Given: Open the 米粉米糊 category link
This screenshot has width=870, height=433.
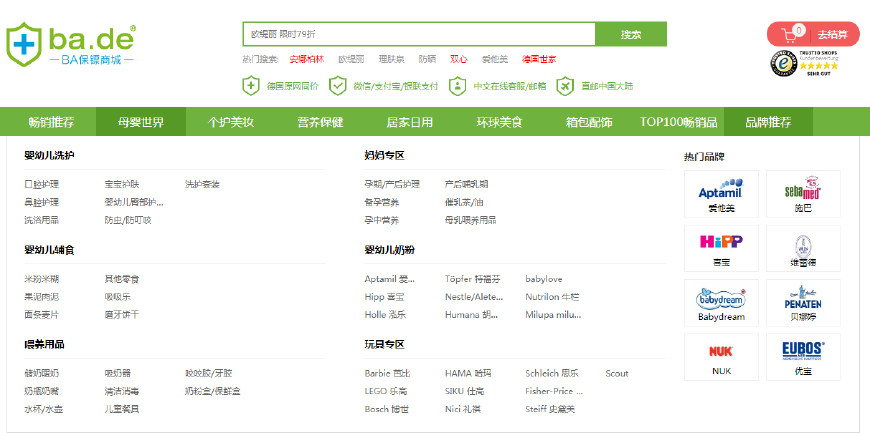Looking at the screenshot, I should [x=42, y=279].
